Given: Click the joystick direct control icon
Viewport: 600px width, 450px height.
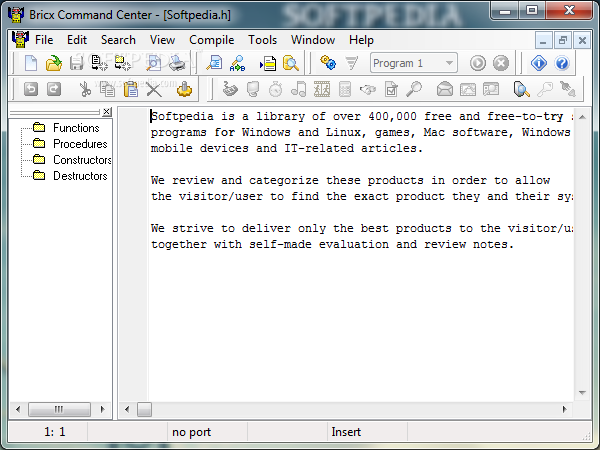Looking at the screenshot, I should (x=230, y=89).
